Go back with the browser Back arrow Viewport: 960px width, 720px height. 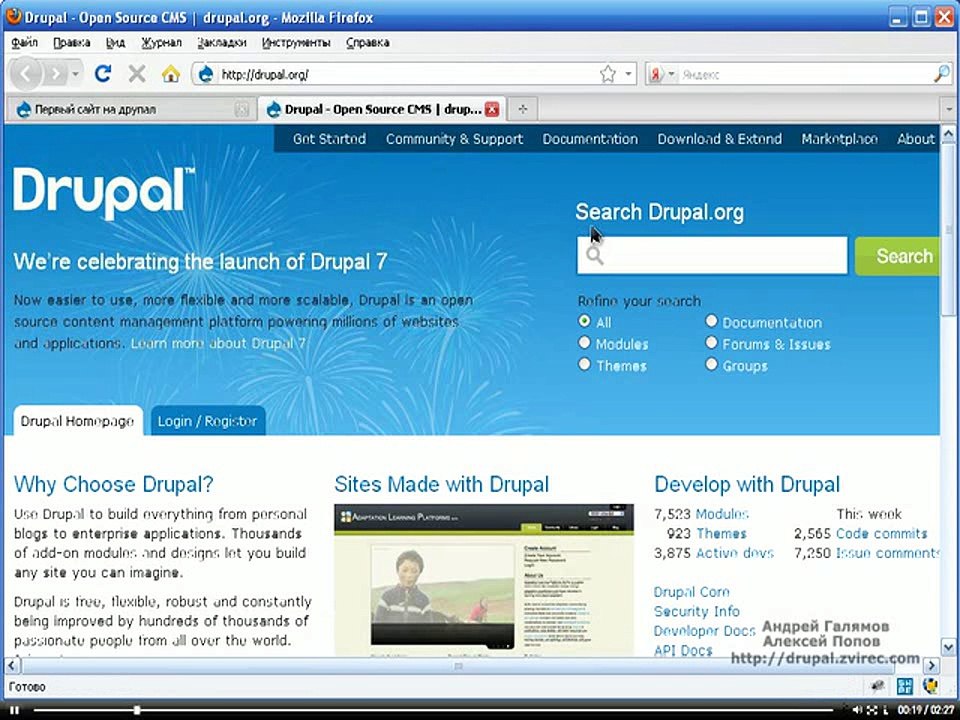click(x=25, y=74)
